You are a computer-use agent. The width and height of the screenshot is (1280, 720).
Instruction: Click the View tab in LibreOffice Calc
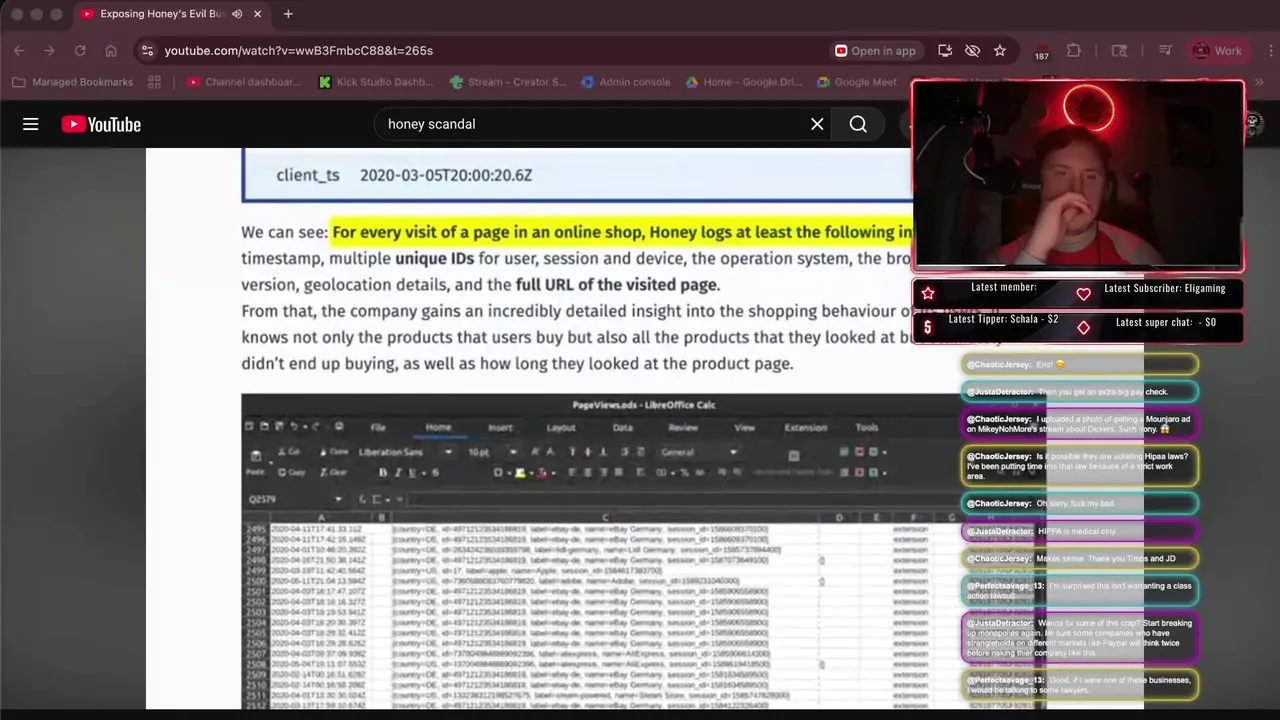pos(744,427)
